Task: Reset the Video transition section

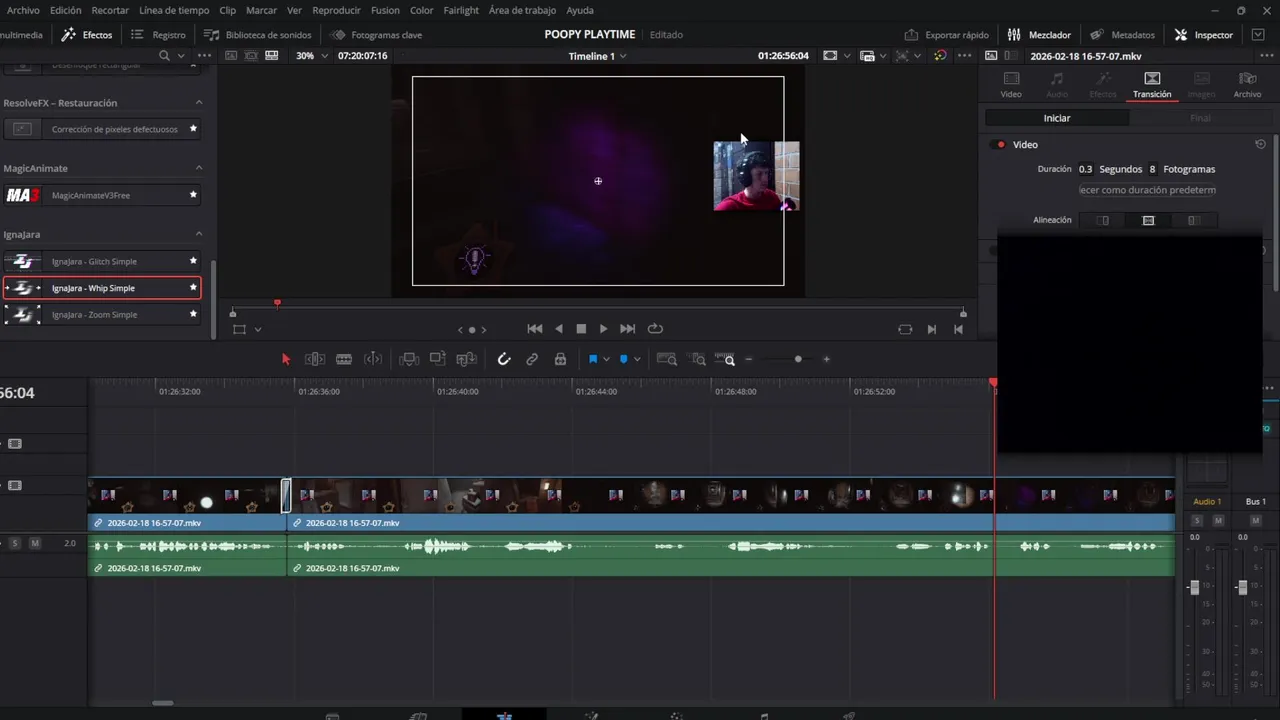Action: 1260,145
